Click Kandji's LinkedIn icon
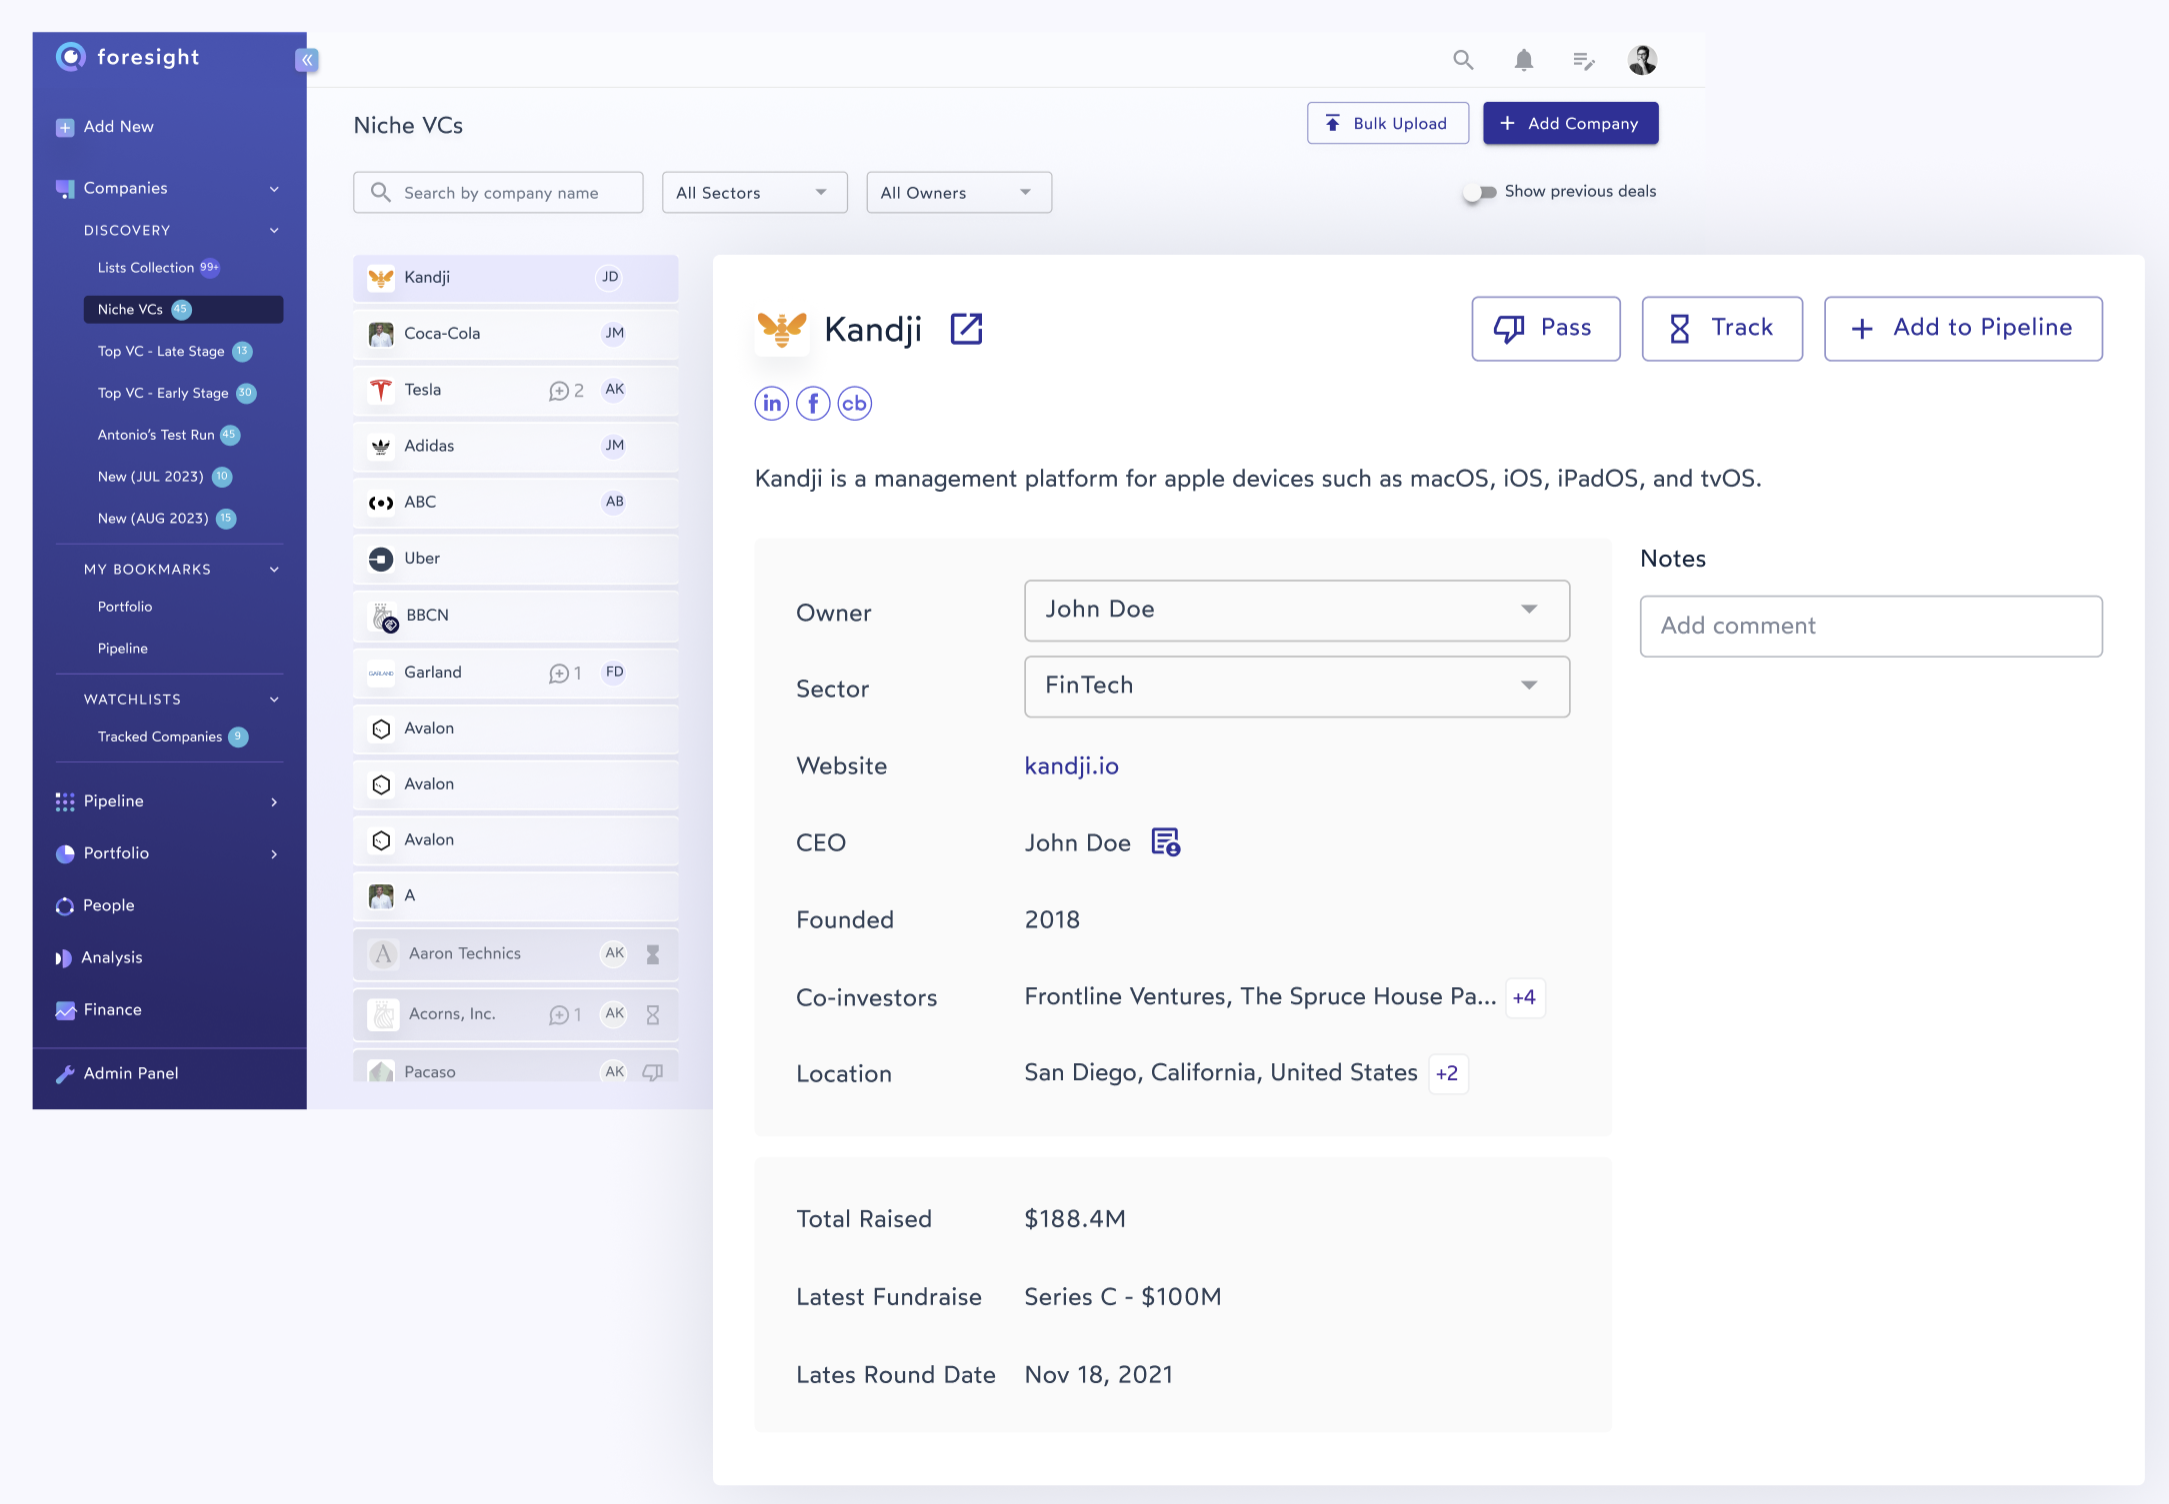This screenshot has height=1504, width=2169. (771, 403)
